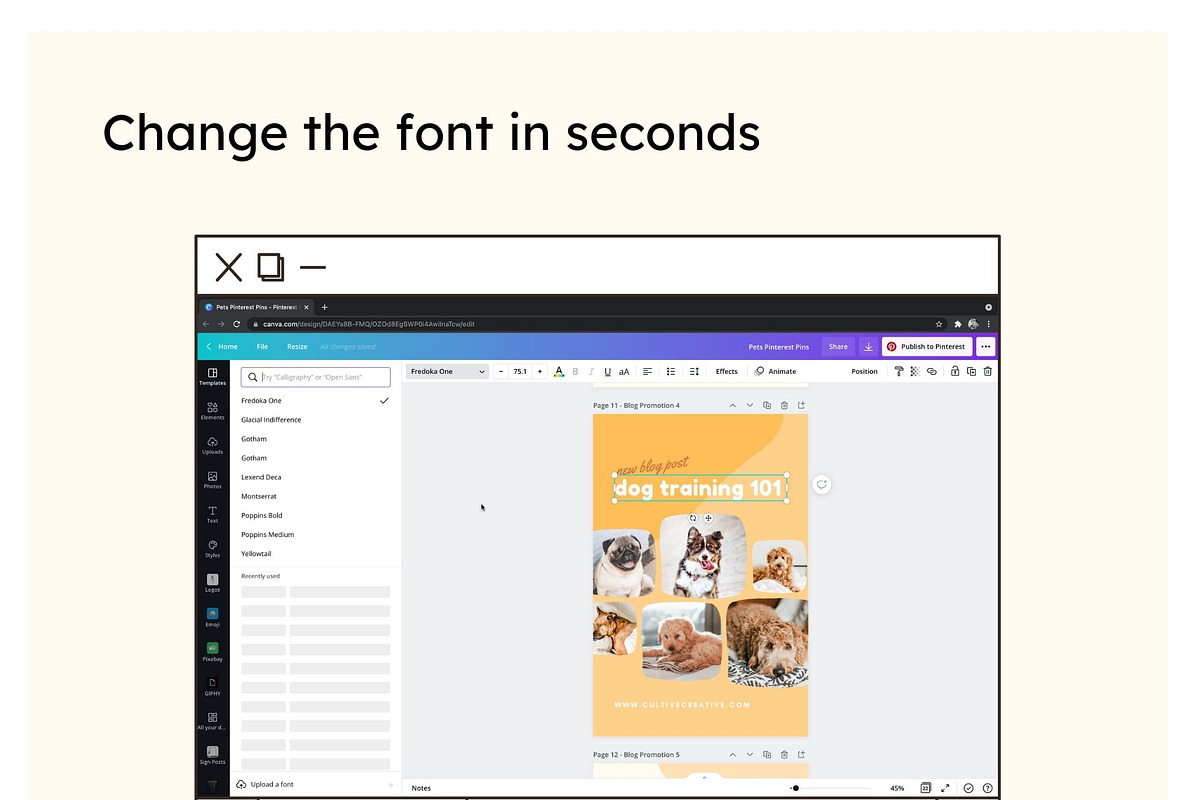Viewport: 1200px width, 800px height.
Task: Open the transparency checkerboard icon
Action: coord(915,371)
